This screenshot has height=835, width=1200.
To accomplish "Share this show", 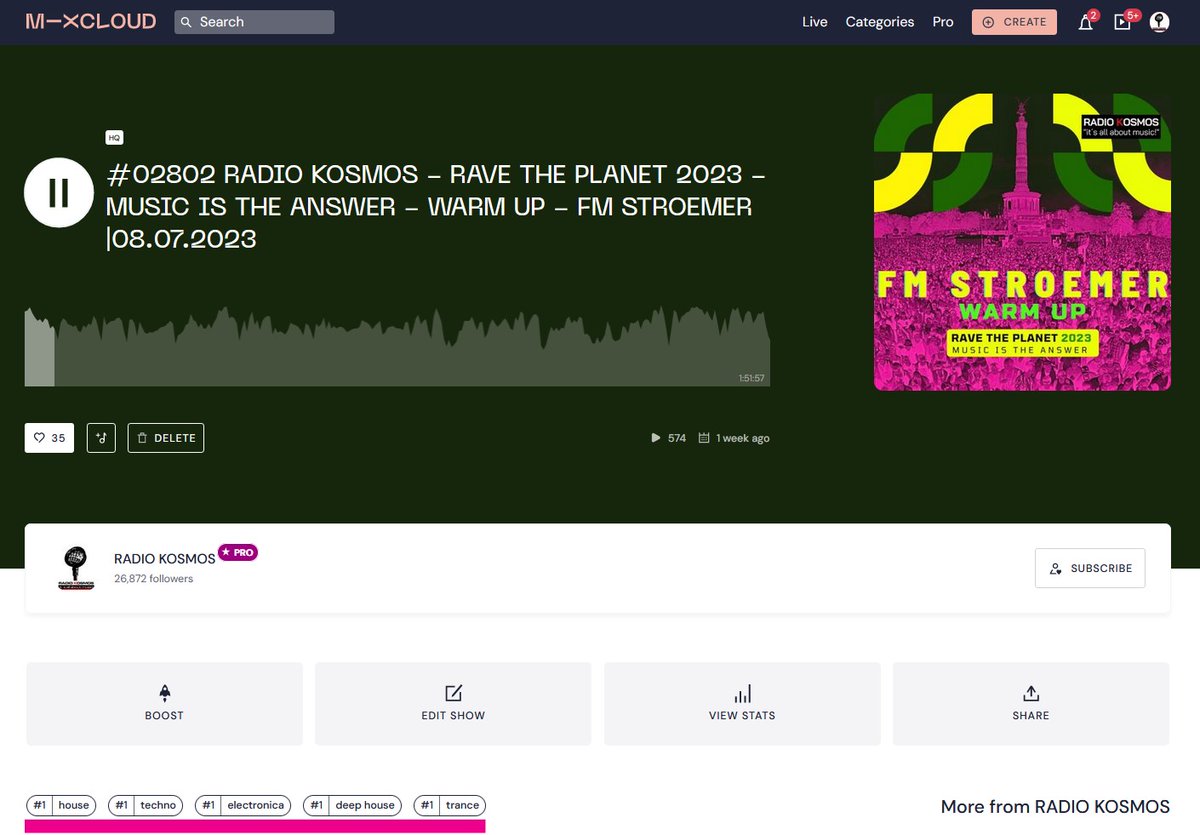I will pos(1031,704).
